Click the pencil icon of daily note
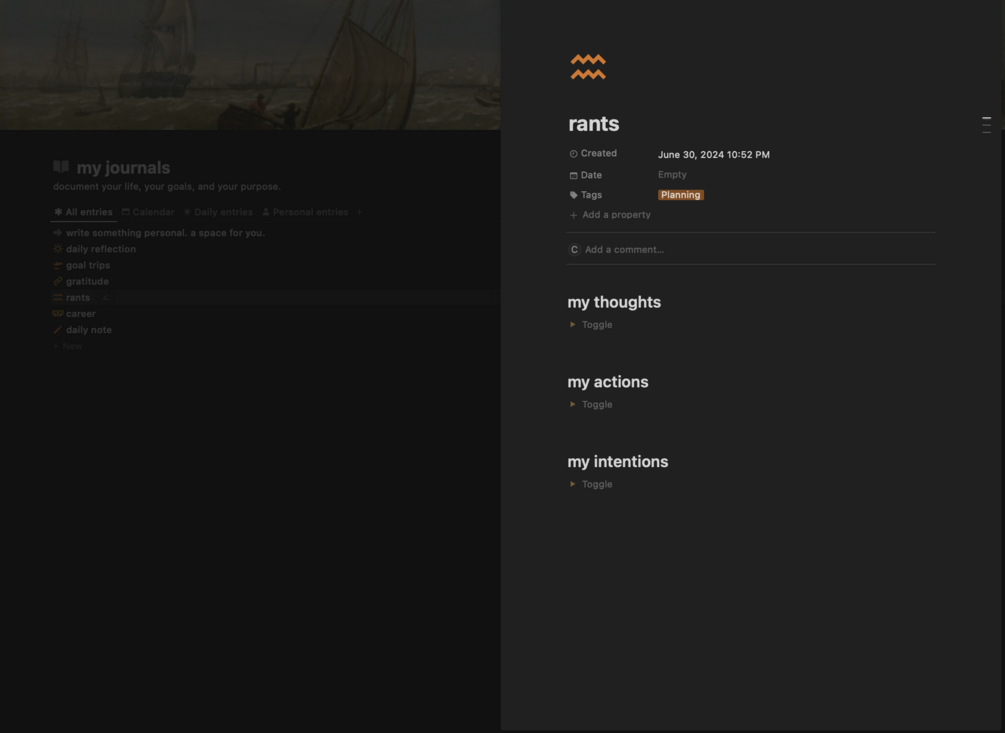This screenshot has height=733, width=1005. [x=58, y=330]
